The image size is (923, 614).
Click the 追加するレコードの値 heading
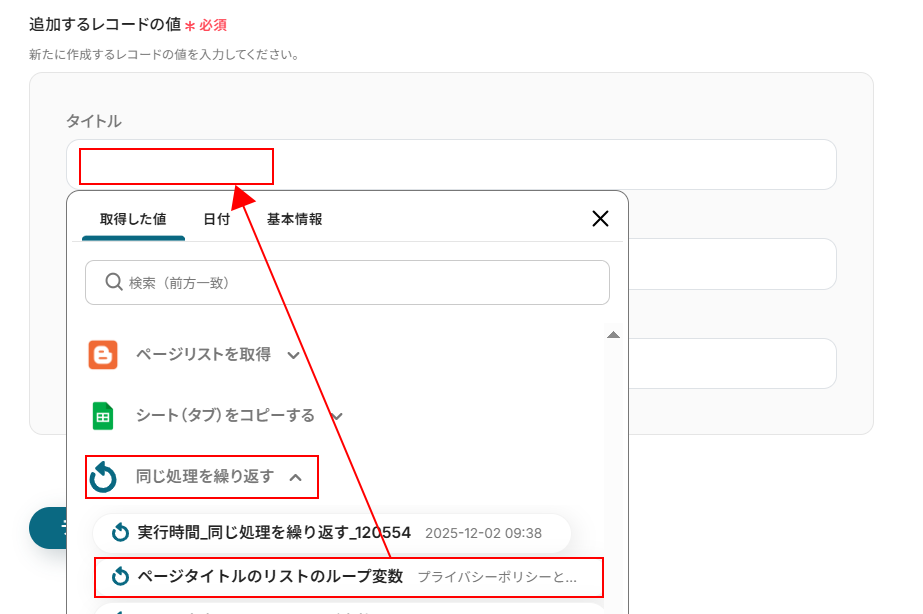(x=105, y=24)
